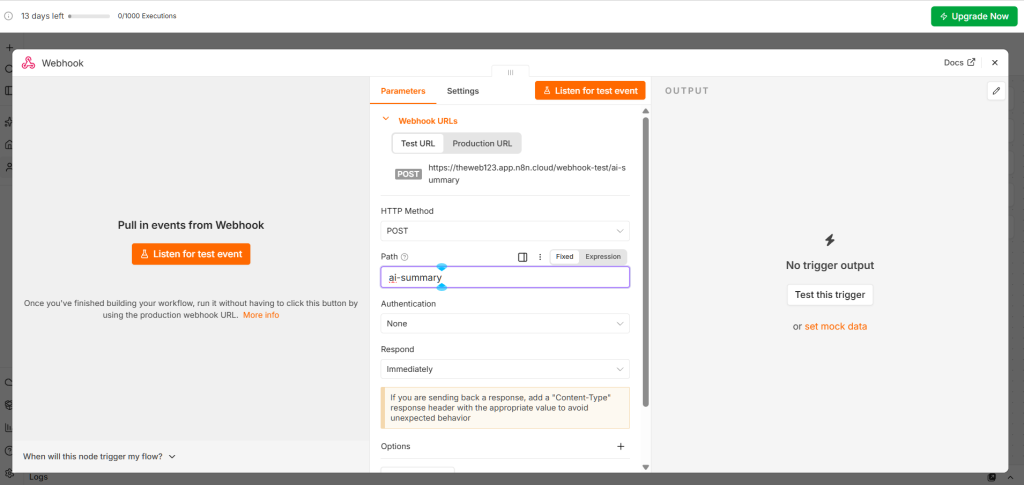Click the Path help question-mark icon

[404, 257]
